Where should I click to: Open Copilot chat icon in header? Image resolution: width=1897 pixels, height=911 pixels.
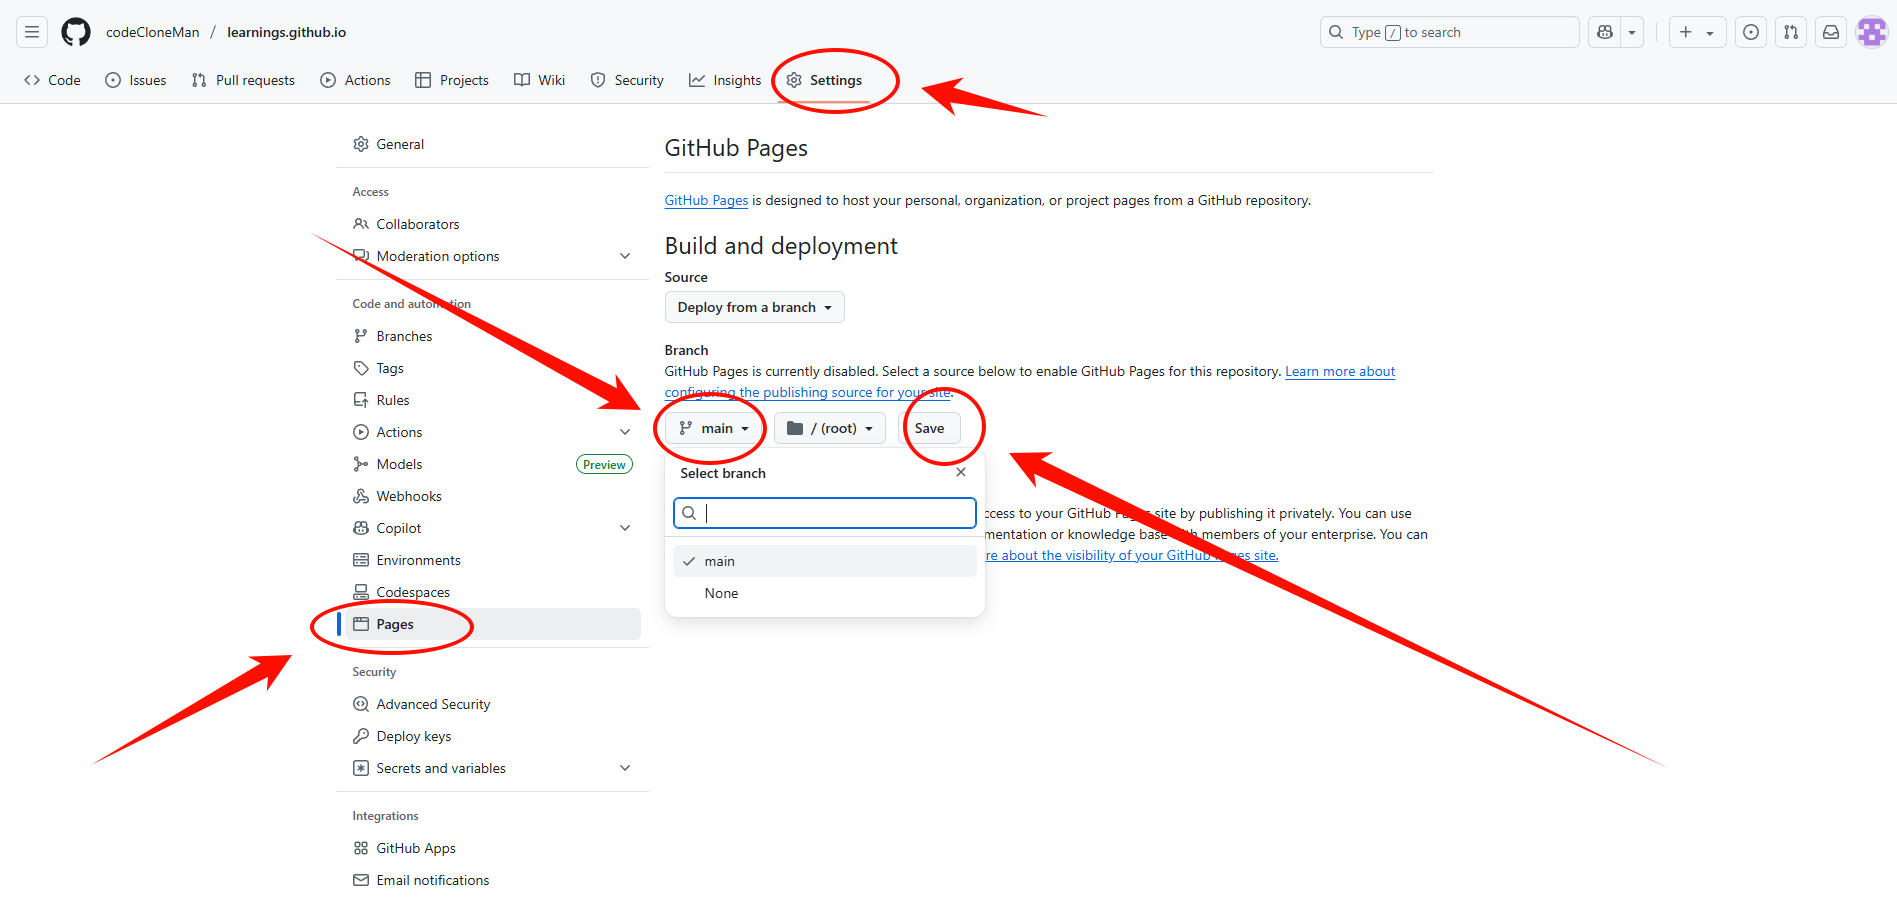click(1605, 32)
